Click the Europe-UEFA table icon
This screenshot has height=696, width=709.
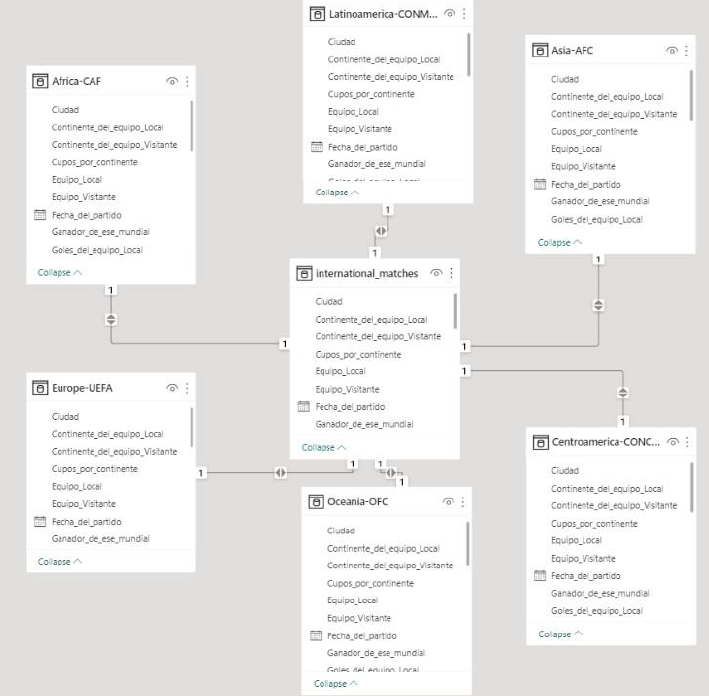pos(40,388)
